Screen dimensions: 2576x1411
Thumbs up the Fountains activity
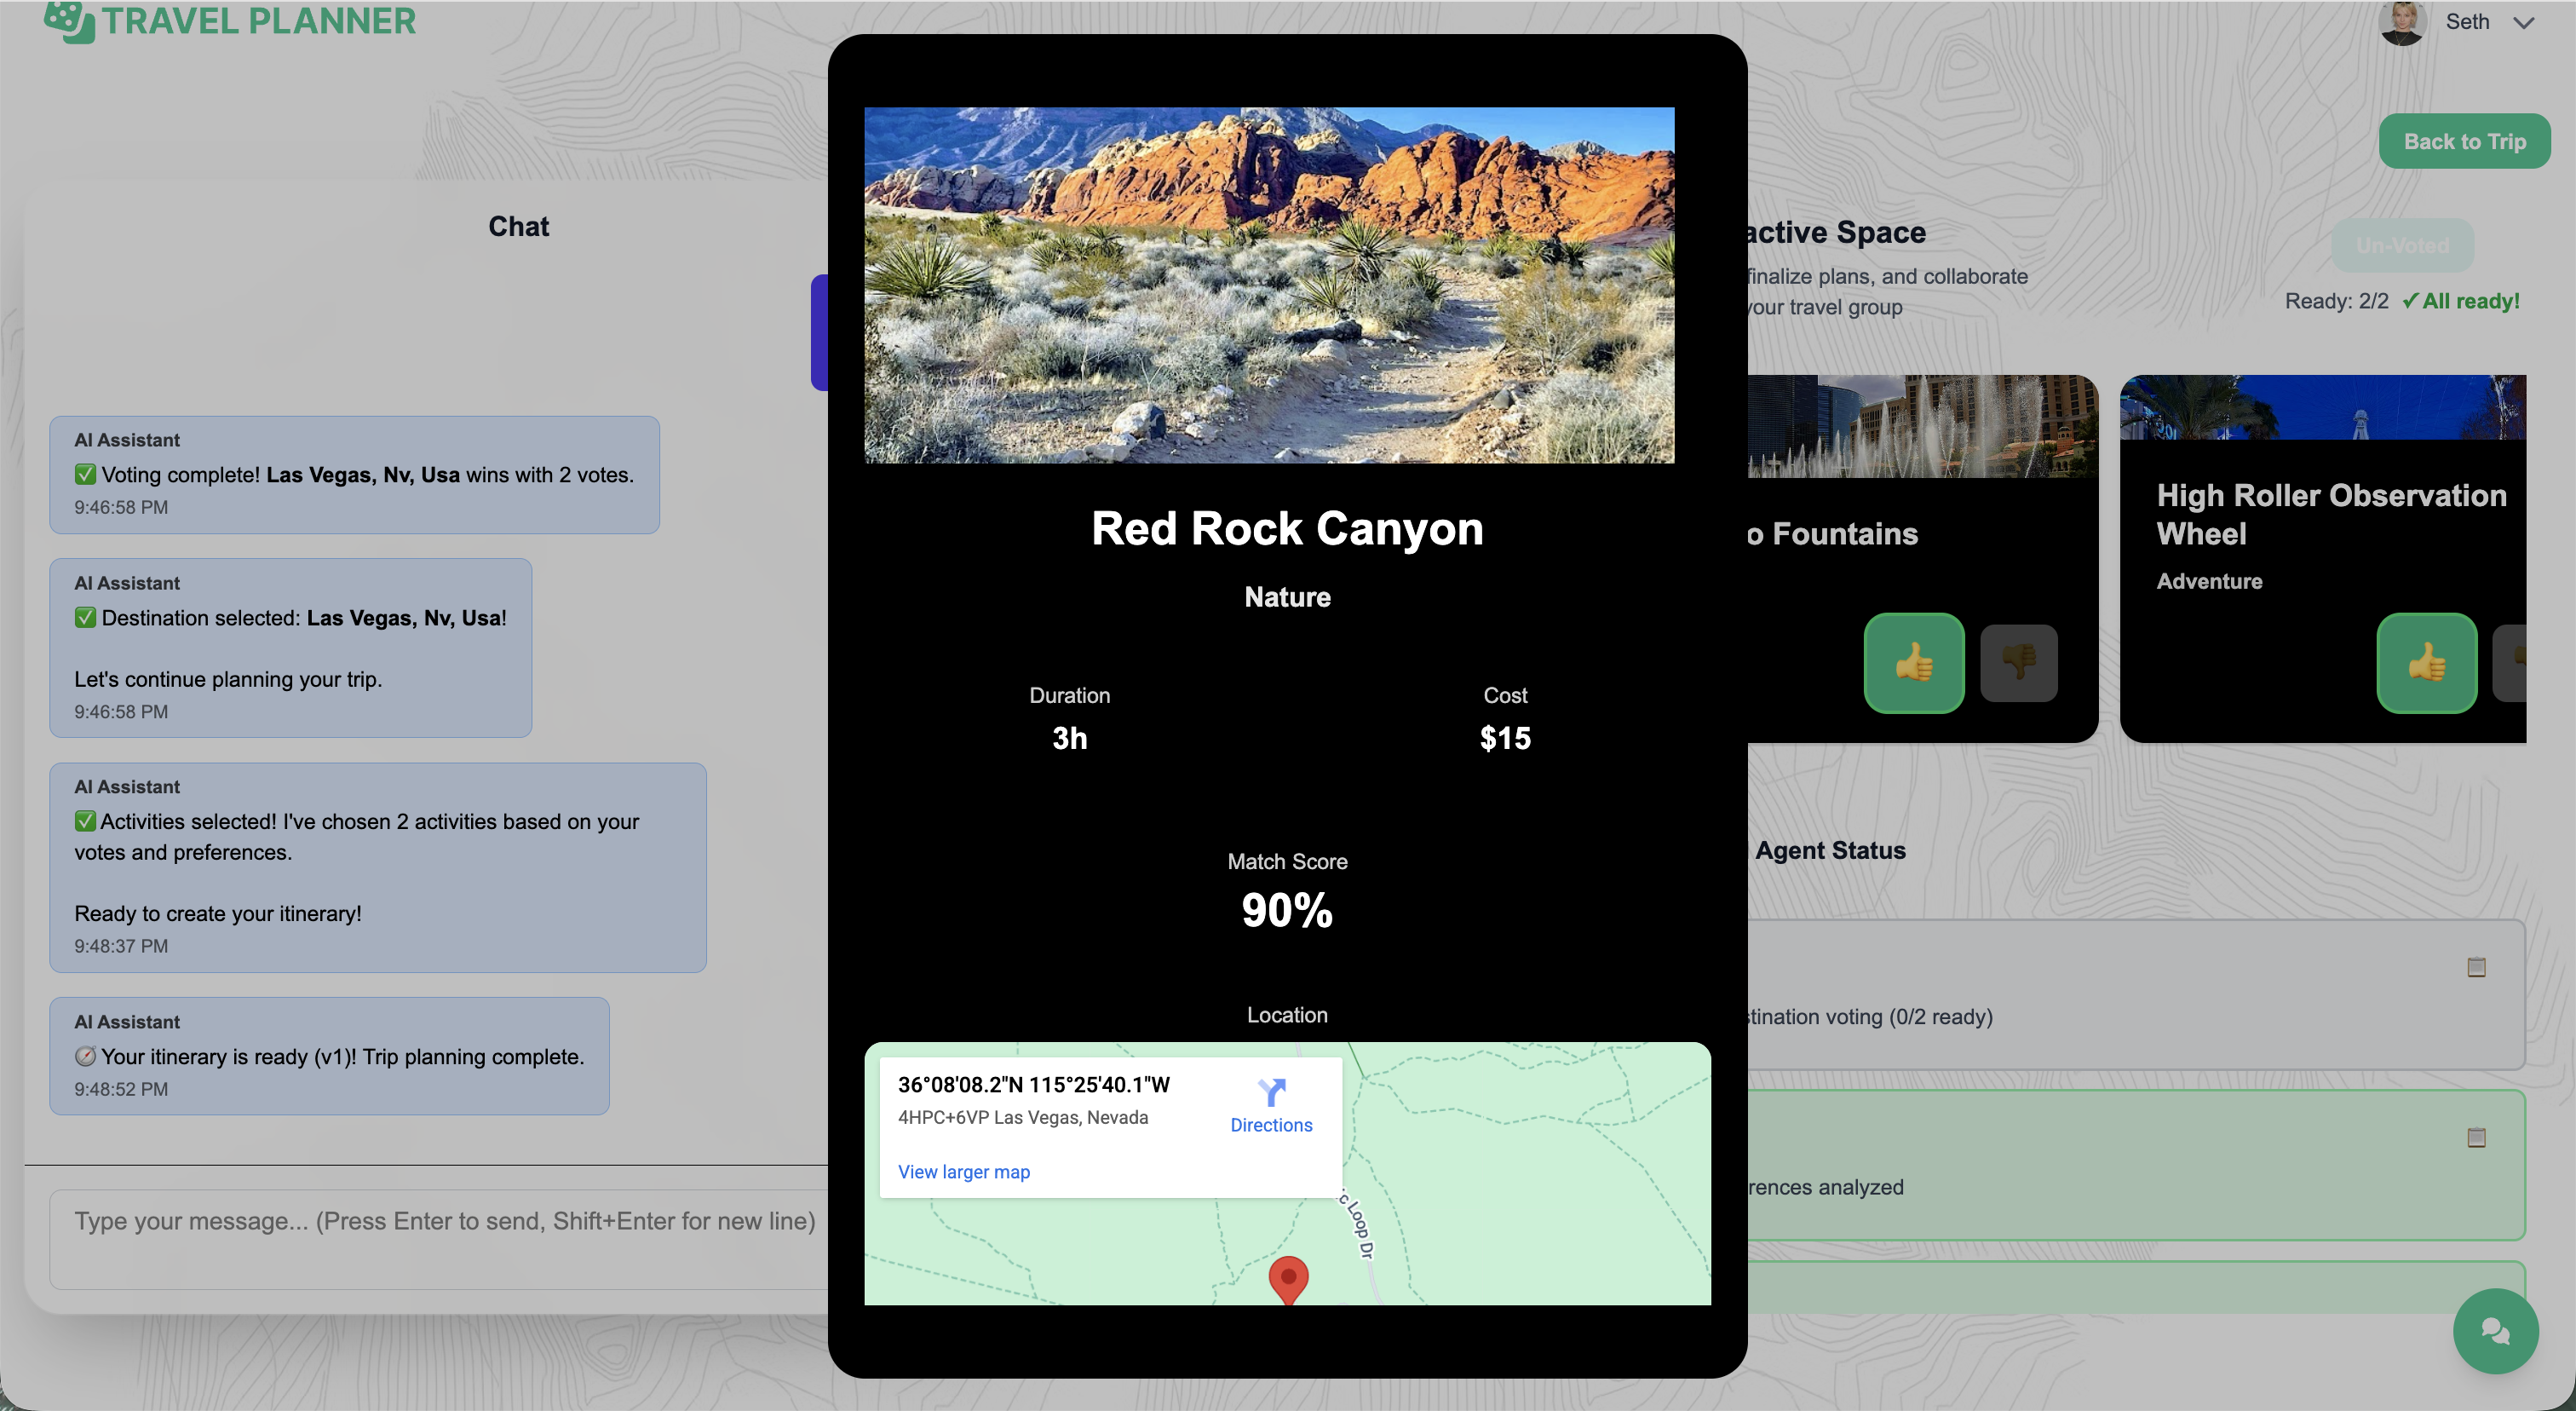[1913, 663]
